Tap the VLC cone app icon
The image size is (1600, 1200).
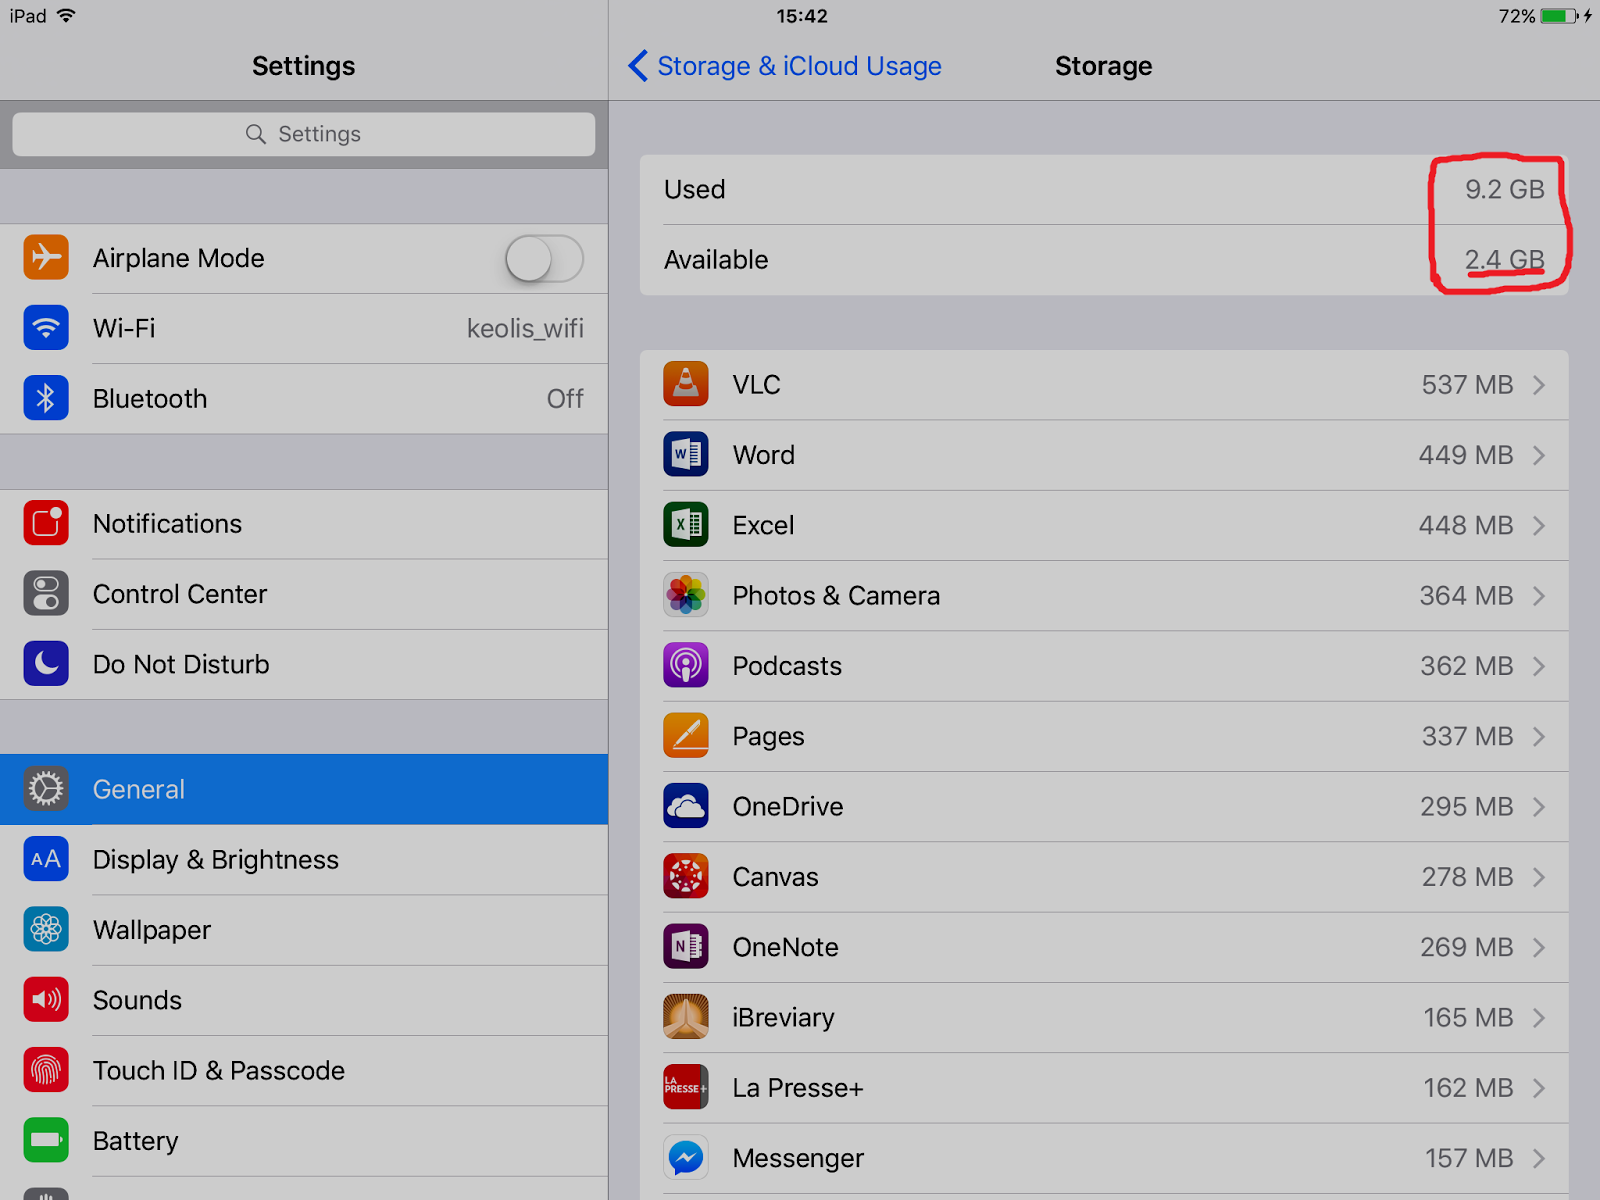686,385
